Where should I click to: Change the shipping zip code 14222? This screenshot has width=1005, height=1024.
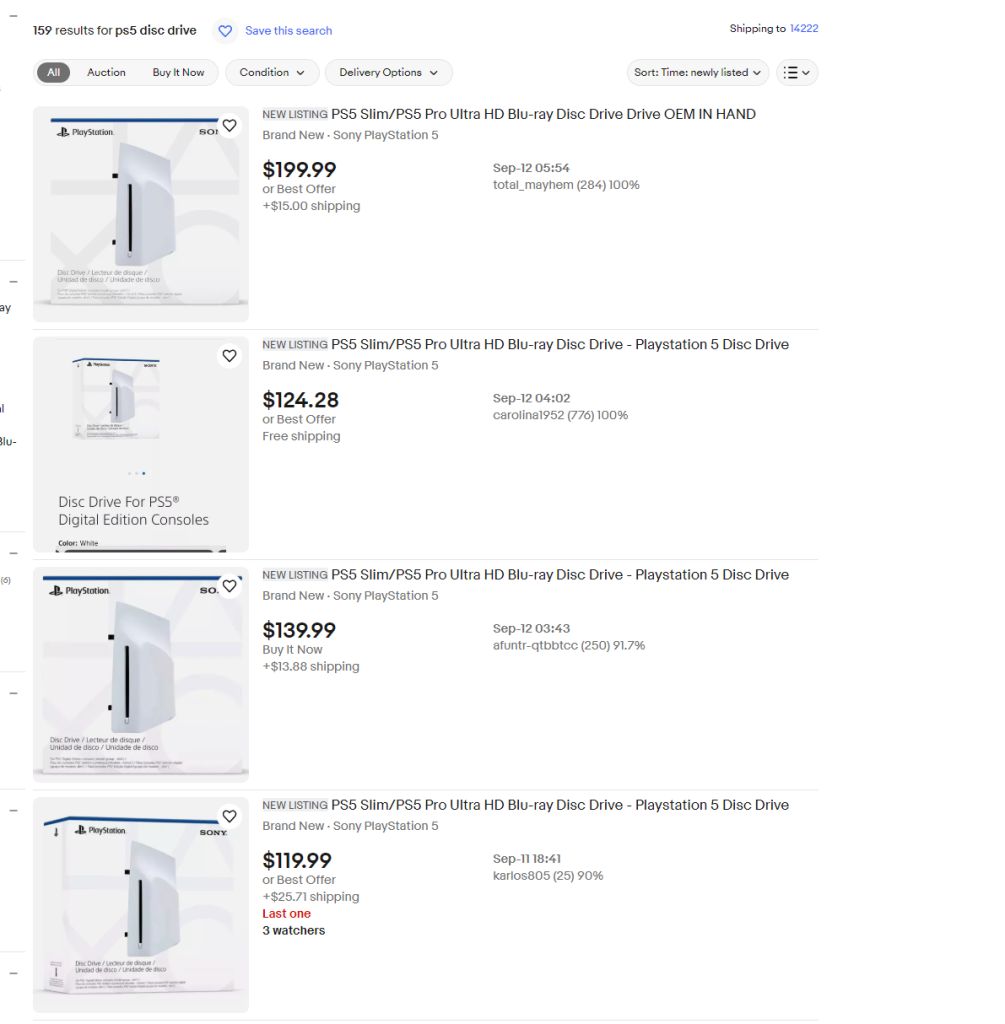(x=804, y=28)
